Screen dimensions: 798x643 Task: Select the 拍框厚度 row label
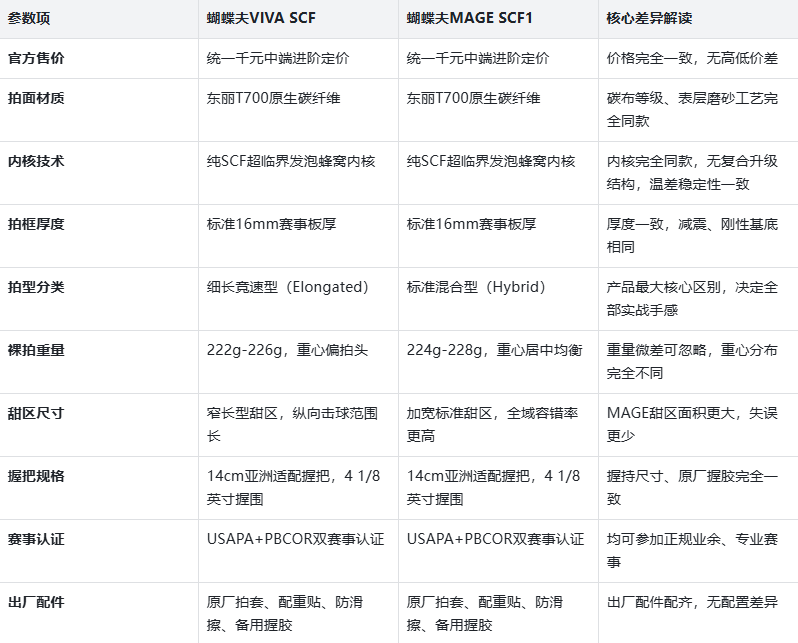pos(36,224)
